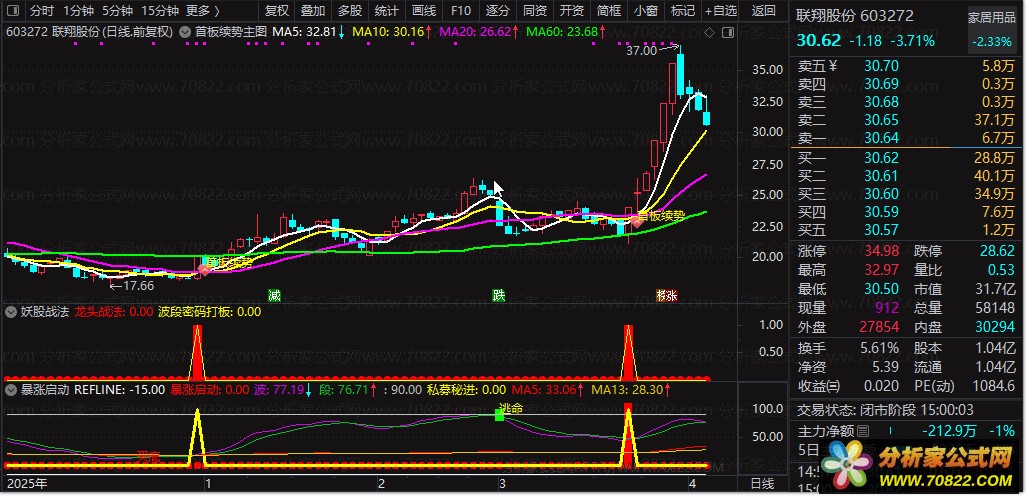
Task: Open the 日线 period selector at bottom
Action: [x=762, y=485]
